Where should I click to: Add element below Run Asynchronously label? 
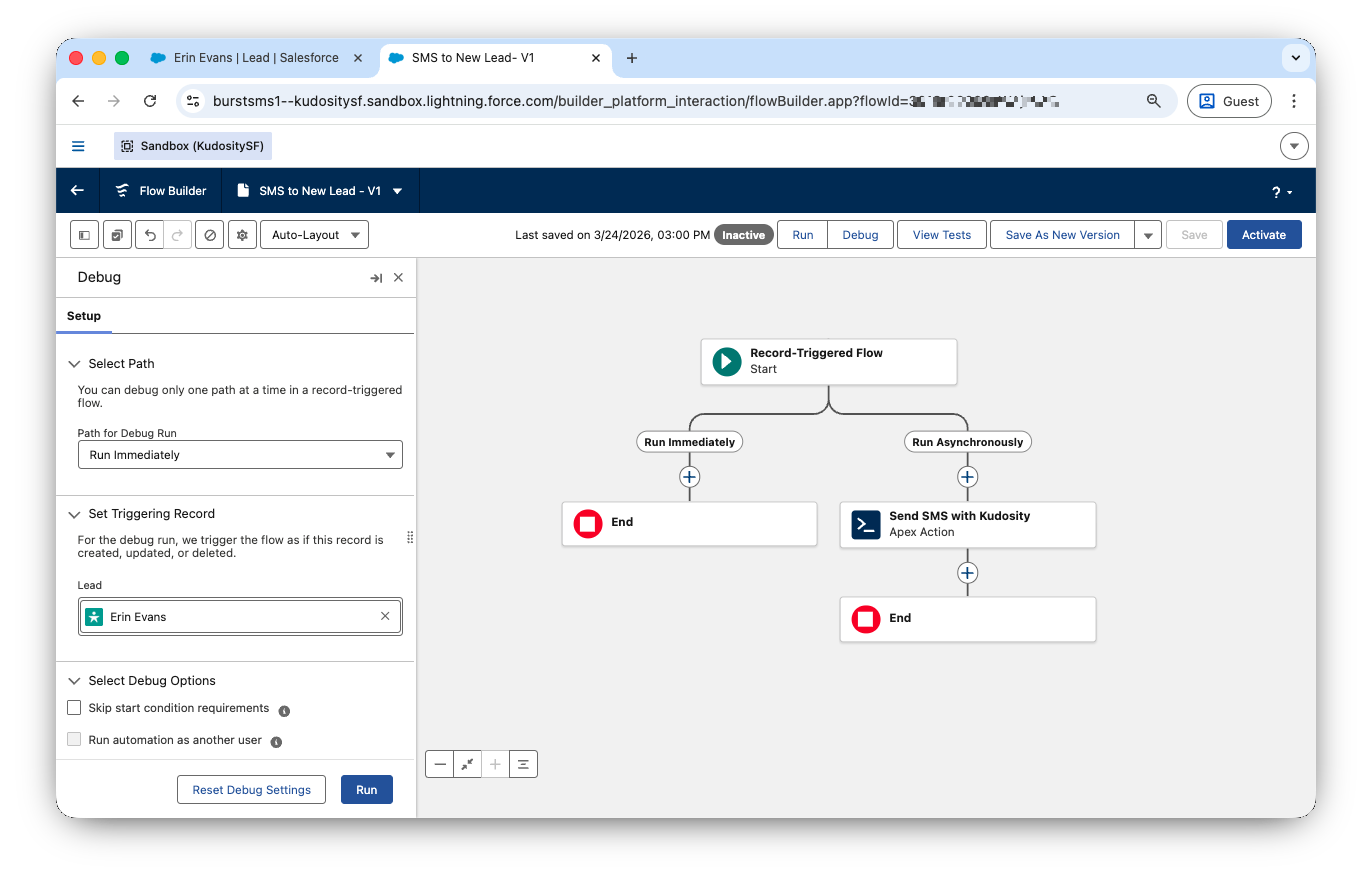(x=967, y=477)
